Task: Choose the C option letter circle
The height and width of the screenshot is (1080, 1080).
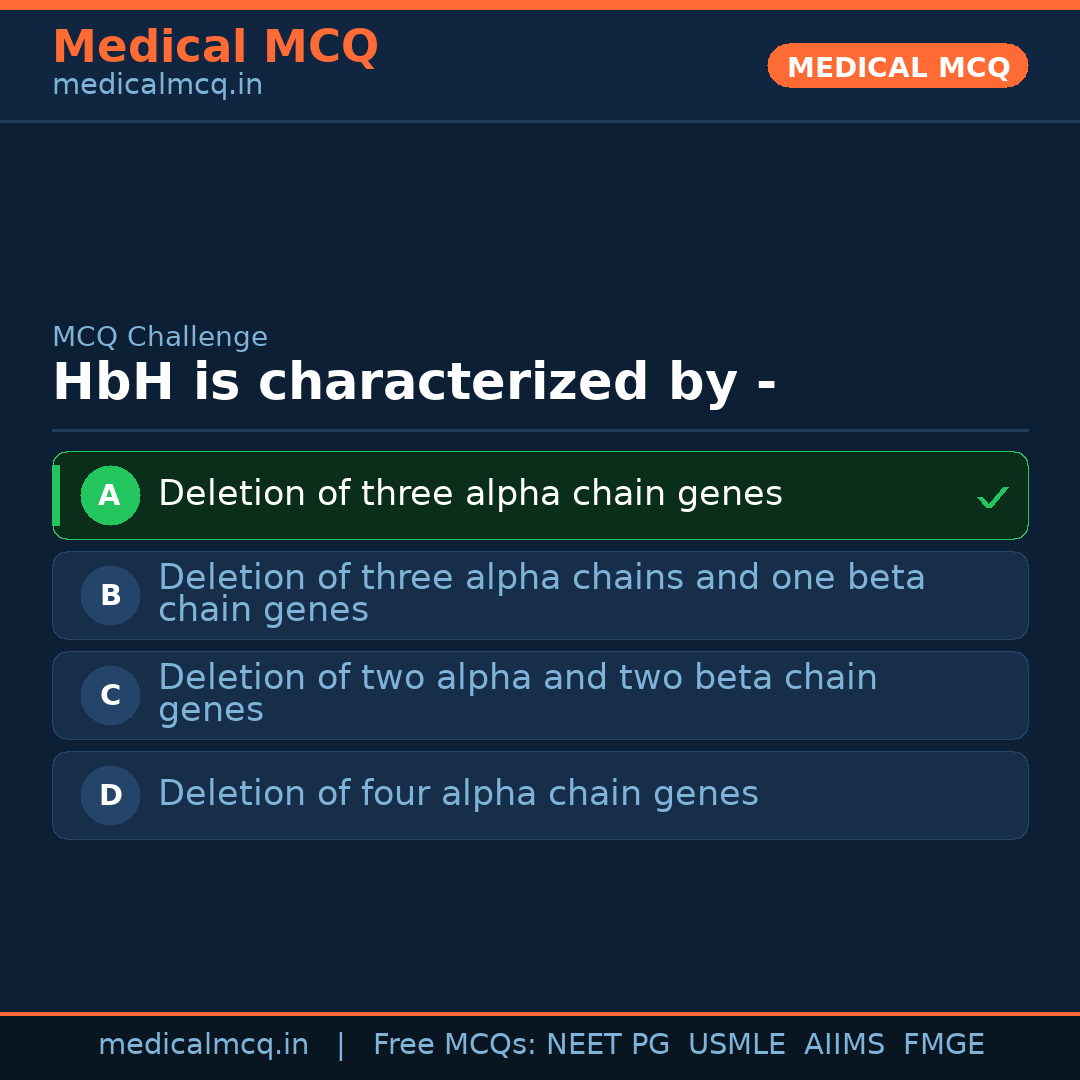Action: pos(110,695)
